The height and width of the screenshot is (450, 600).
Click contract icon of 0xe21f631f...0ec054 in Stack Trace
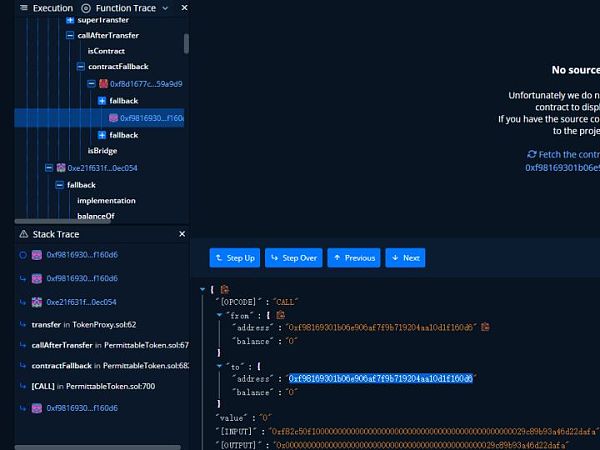pos(37,301)
